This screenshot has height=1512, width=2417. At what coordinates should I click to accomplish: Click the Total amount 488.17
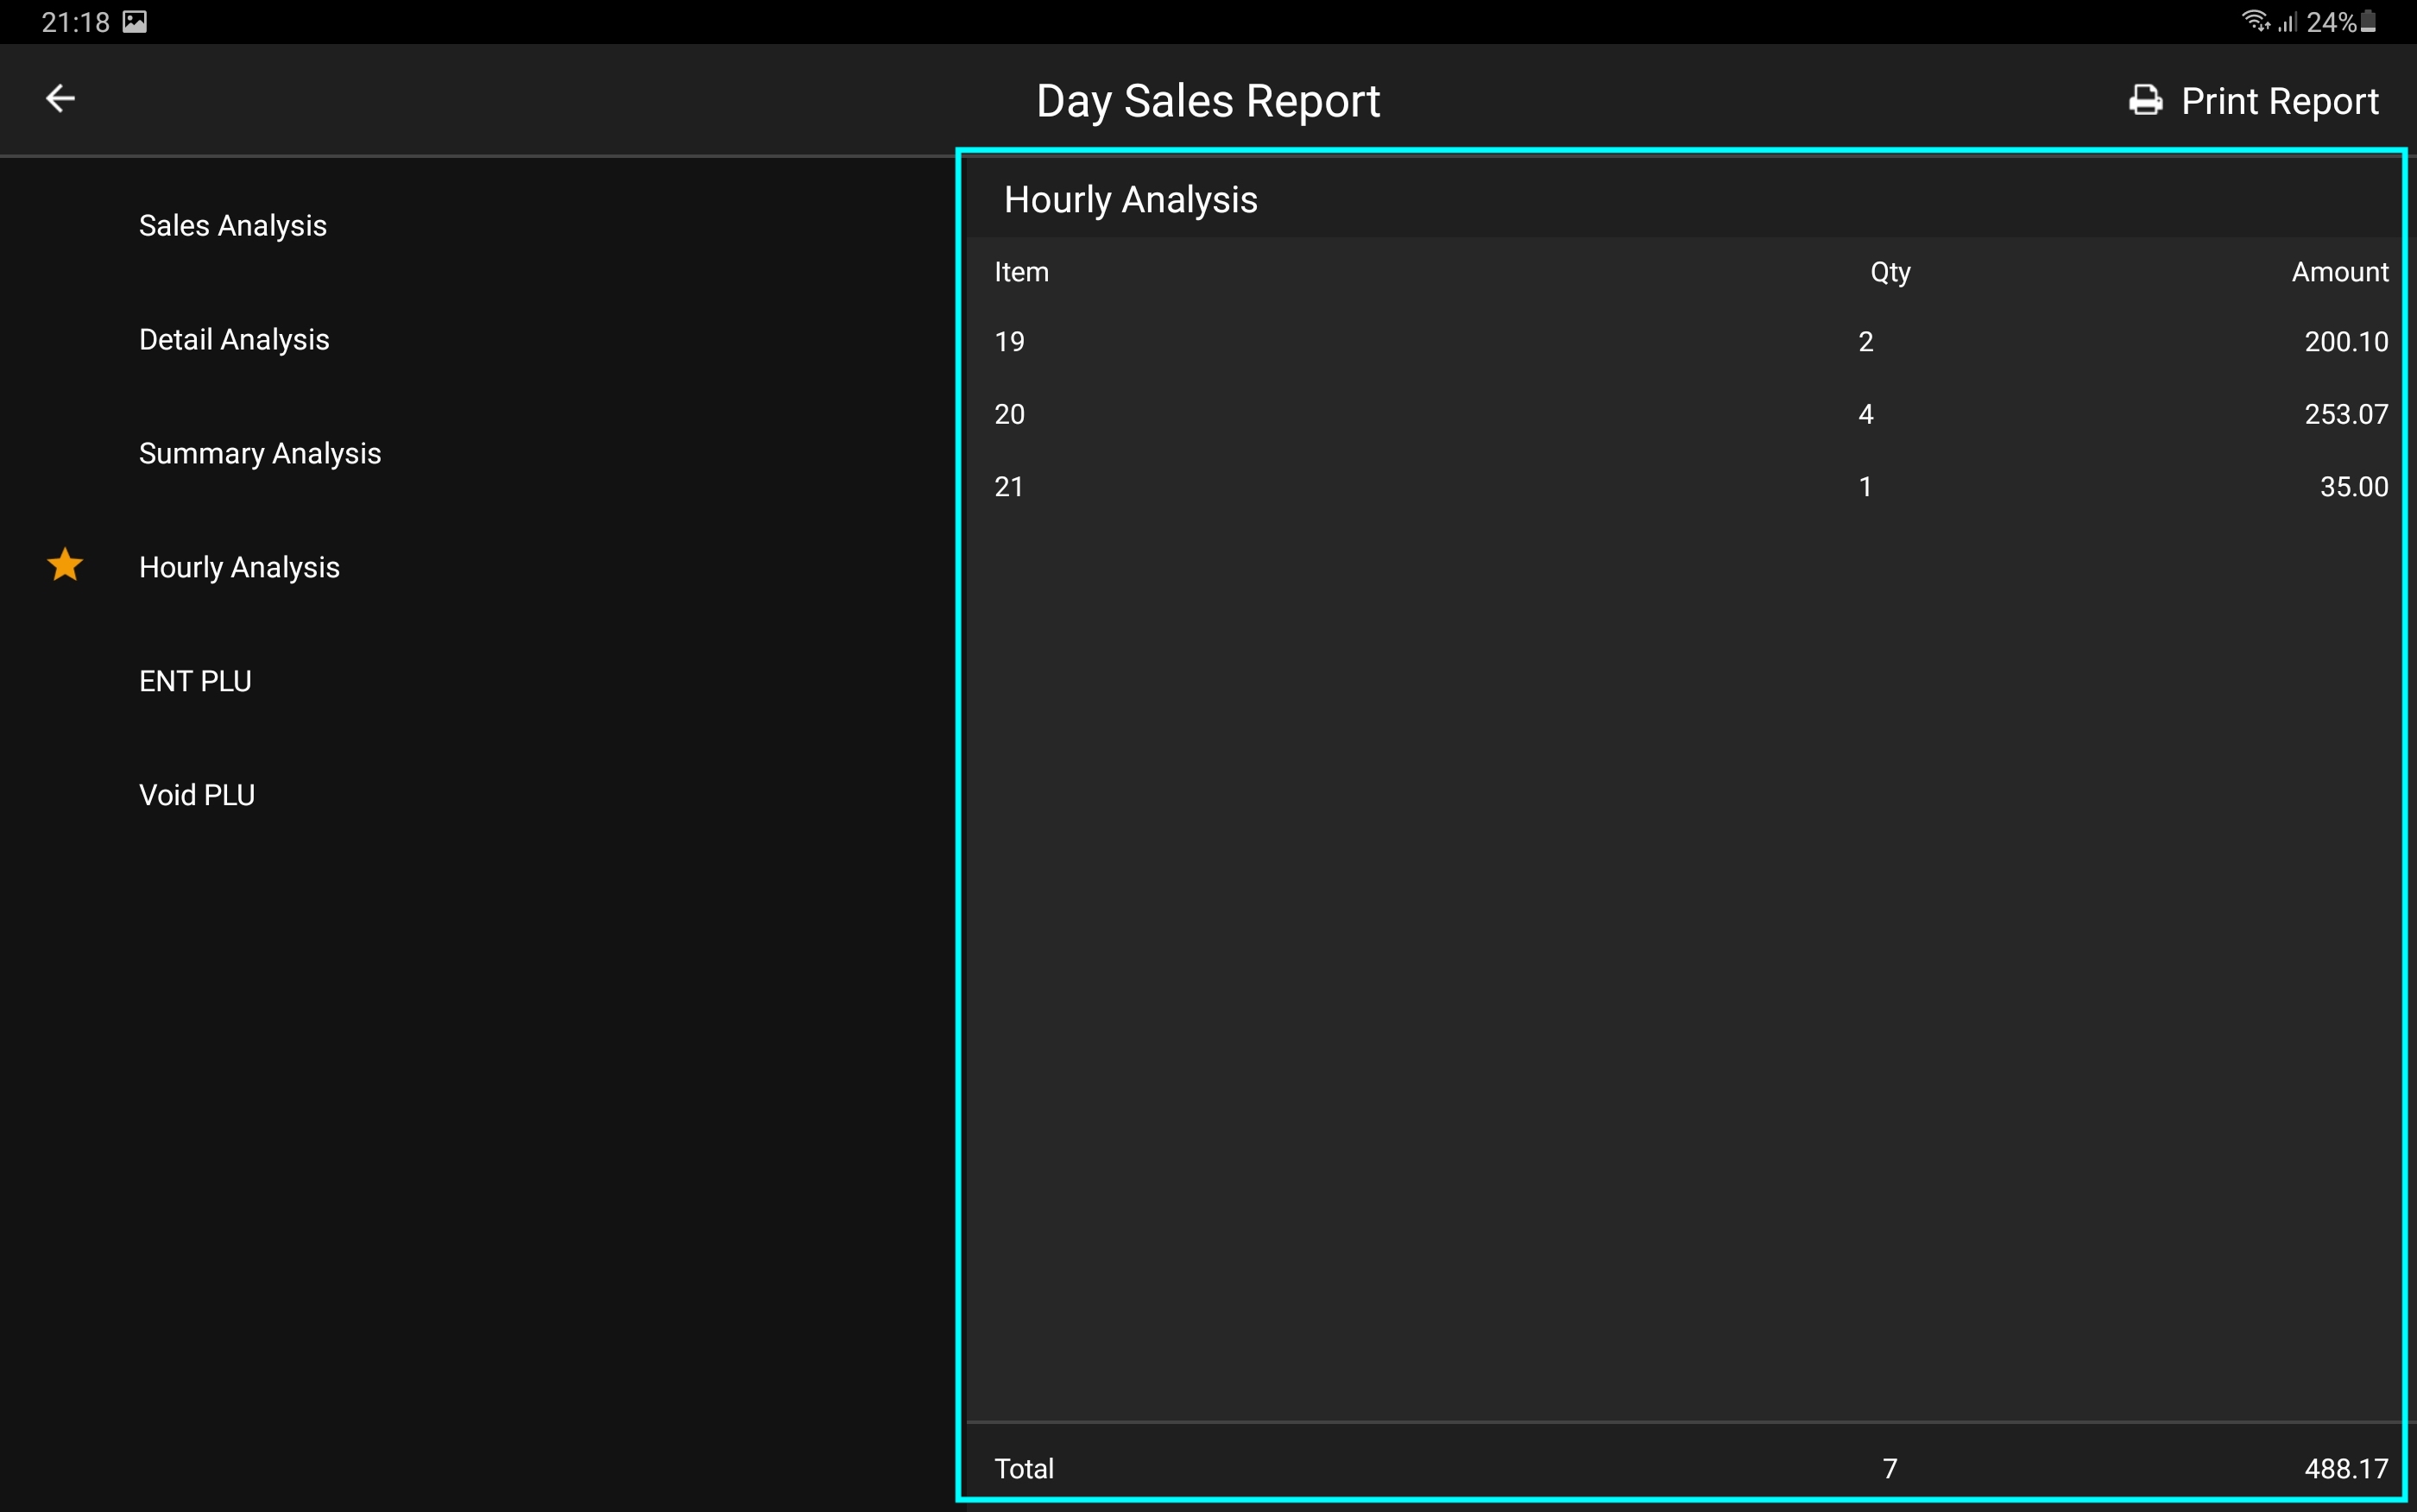[x=2345, y=1468]
